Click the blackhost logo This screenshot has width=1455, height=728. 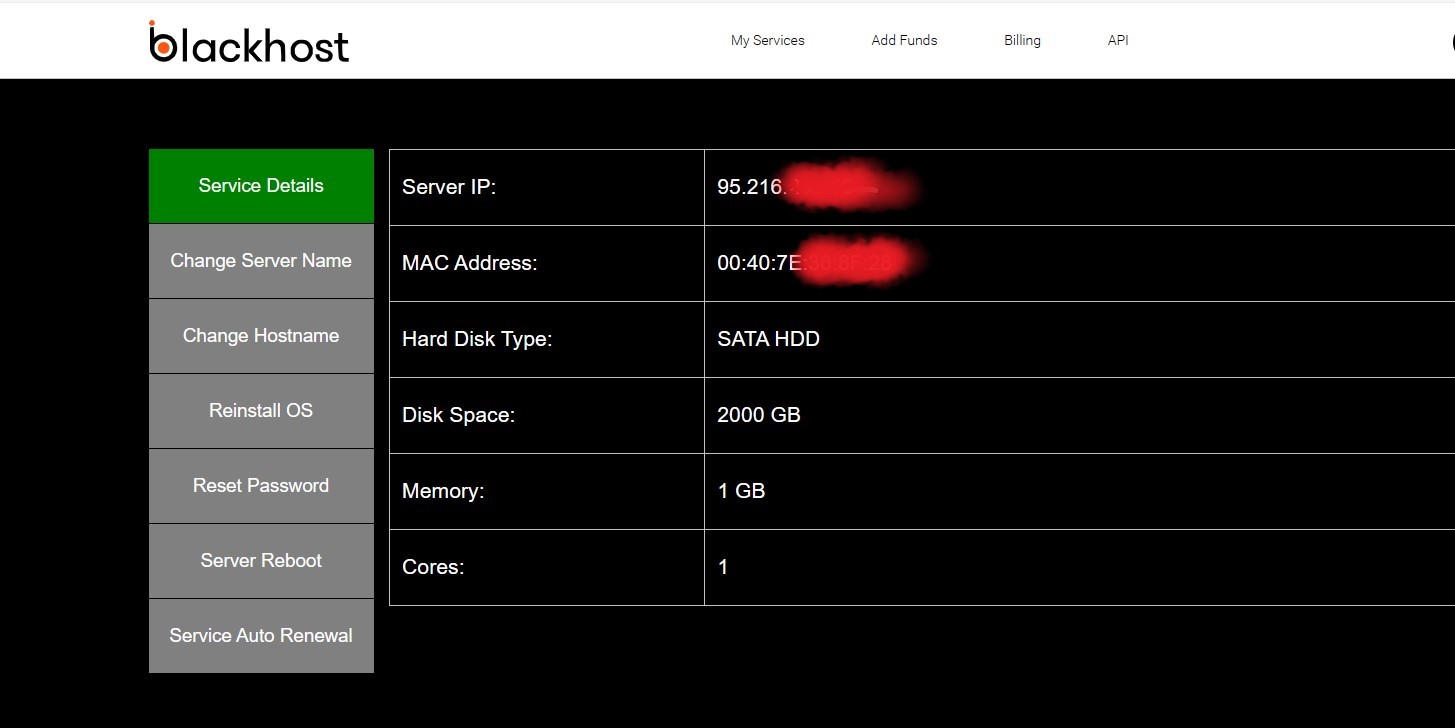(x=249, y=42)
